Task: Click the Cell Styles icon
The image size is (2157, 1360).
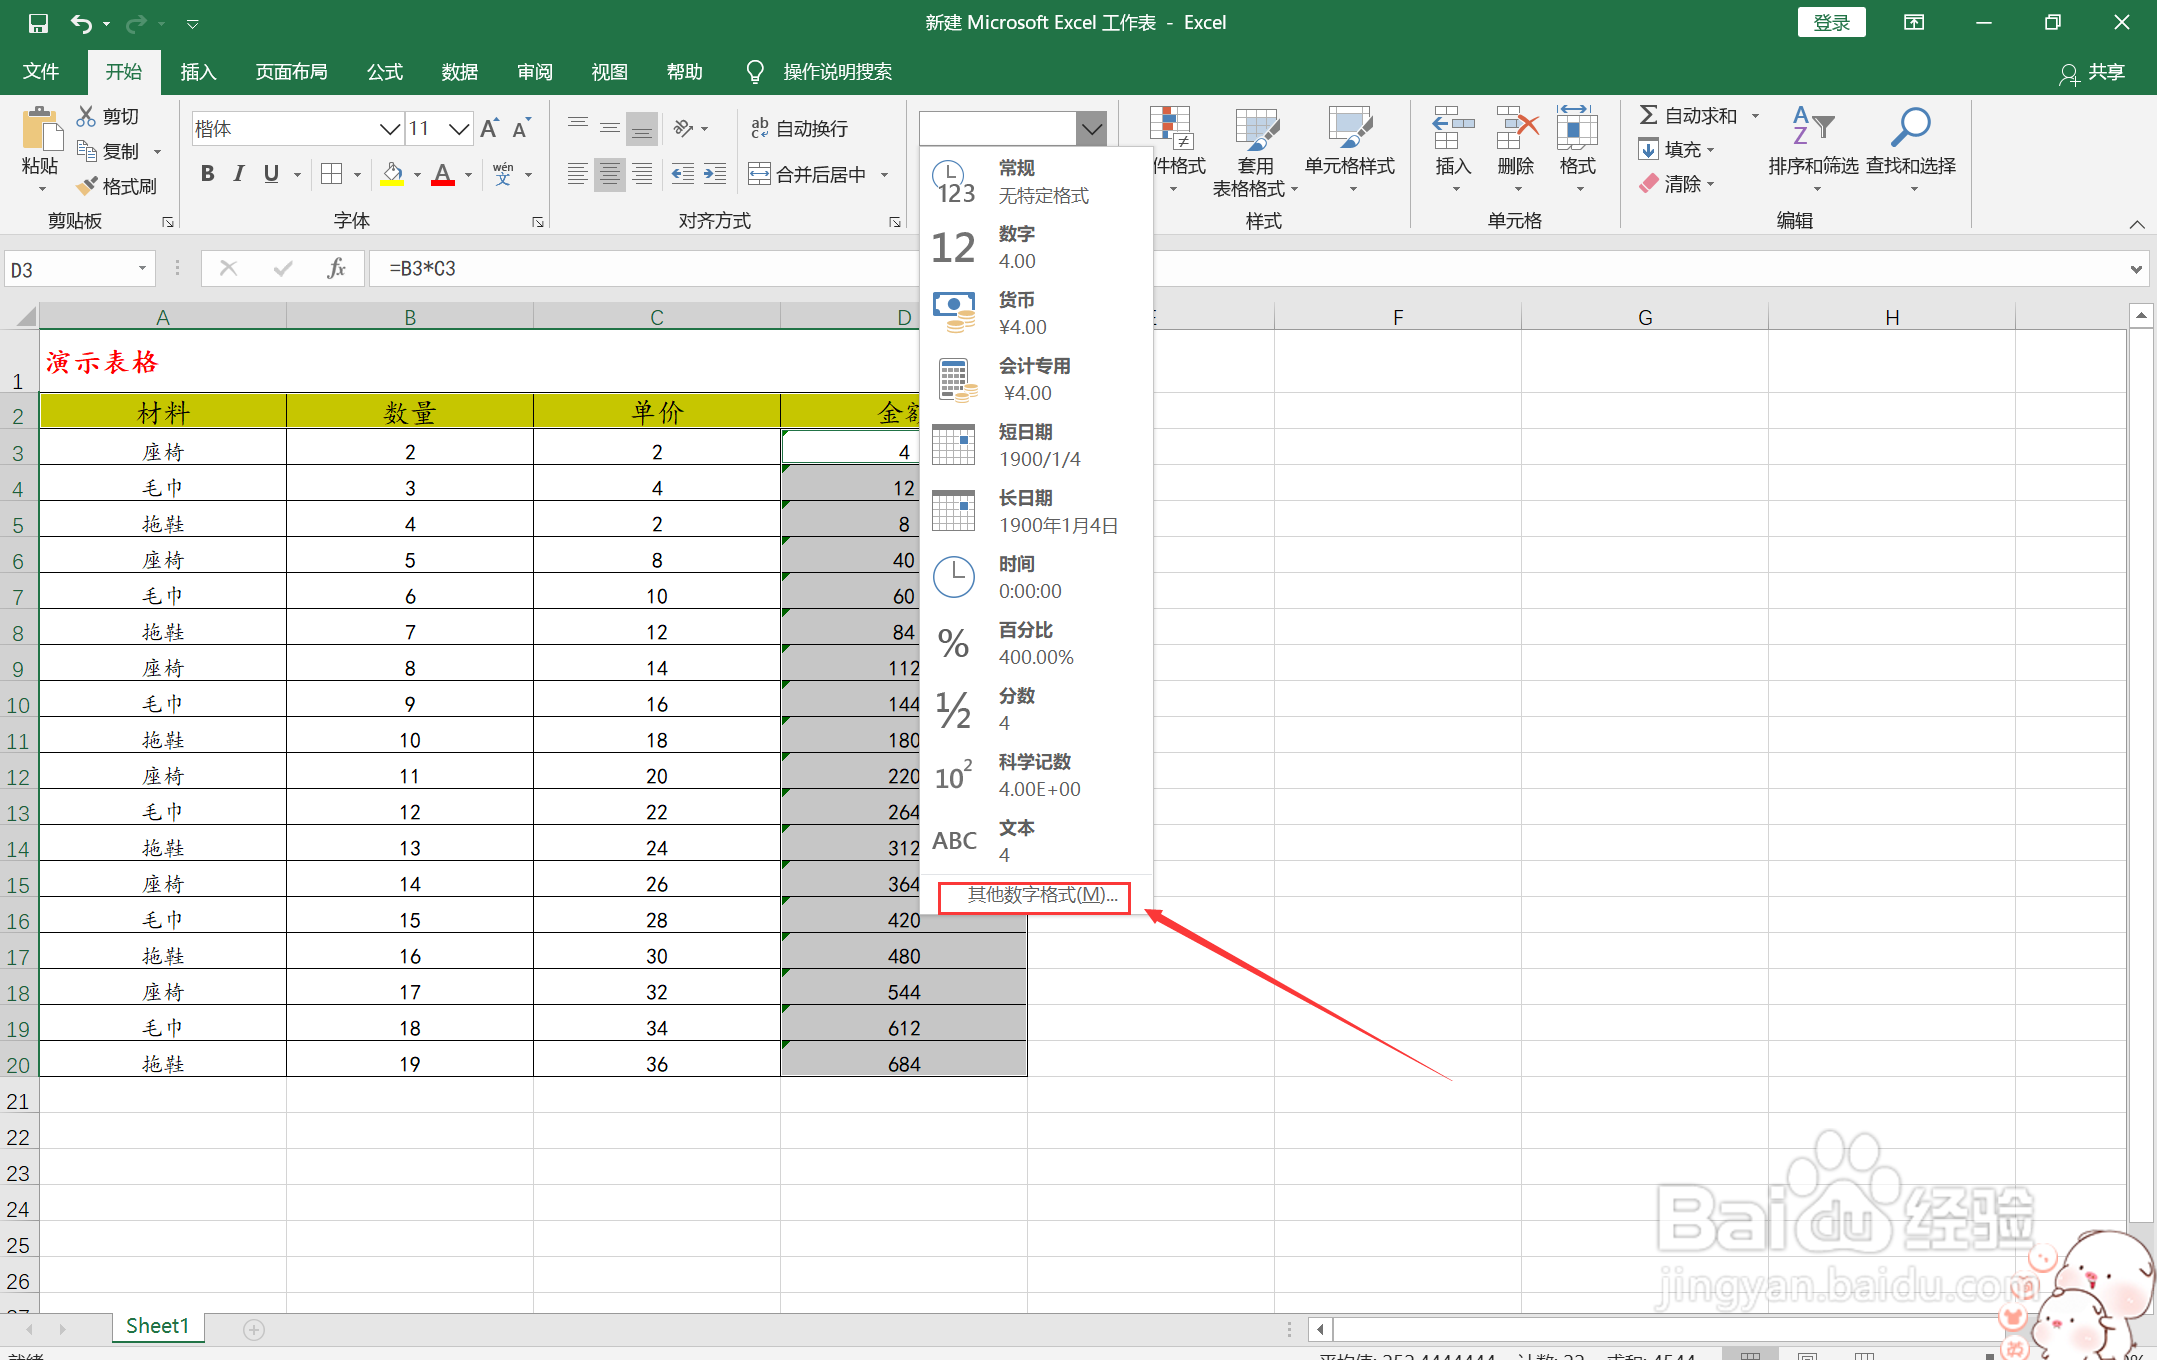Action: (x=1349, y=128)
